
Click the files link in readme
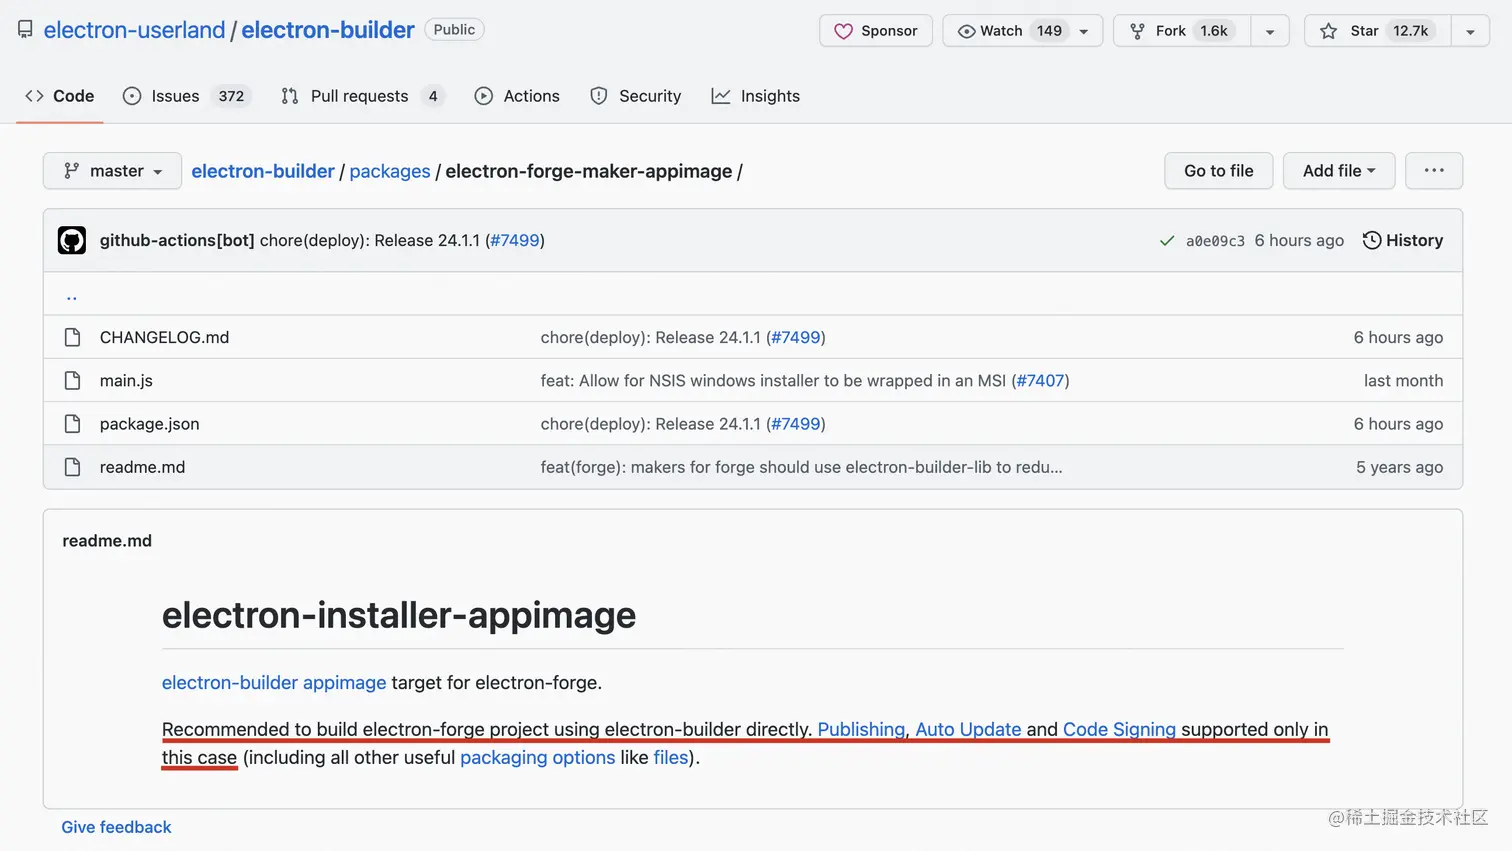(671, 757)
